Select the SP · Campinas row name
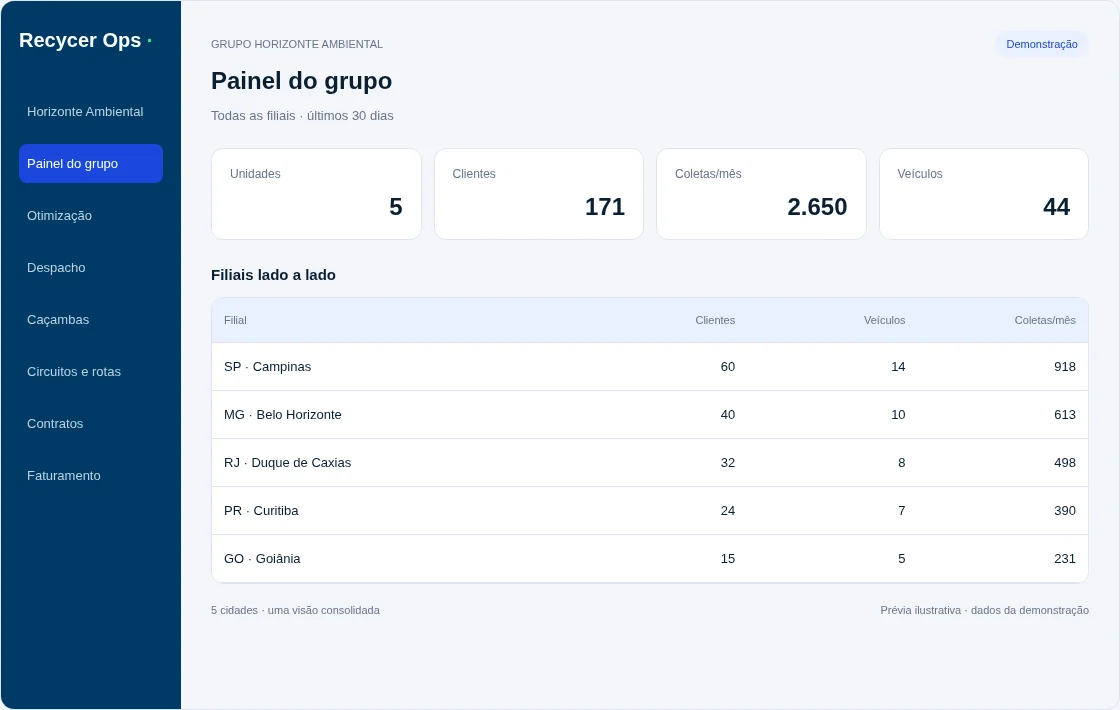 268,367
